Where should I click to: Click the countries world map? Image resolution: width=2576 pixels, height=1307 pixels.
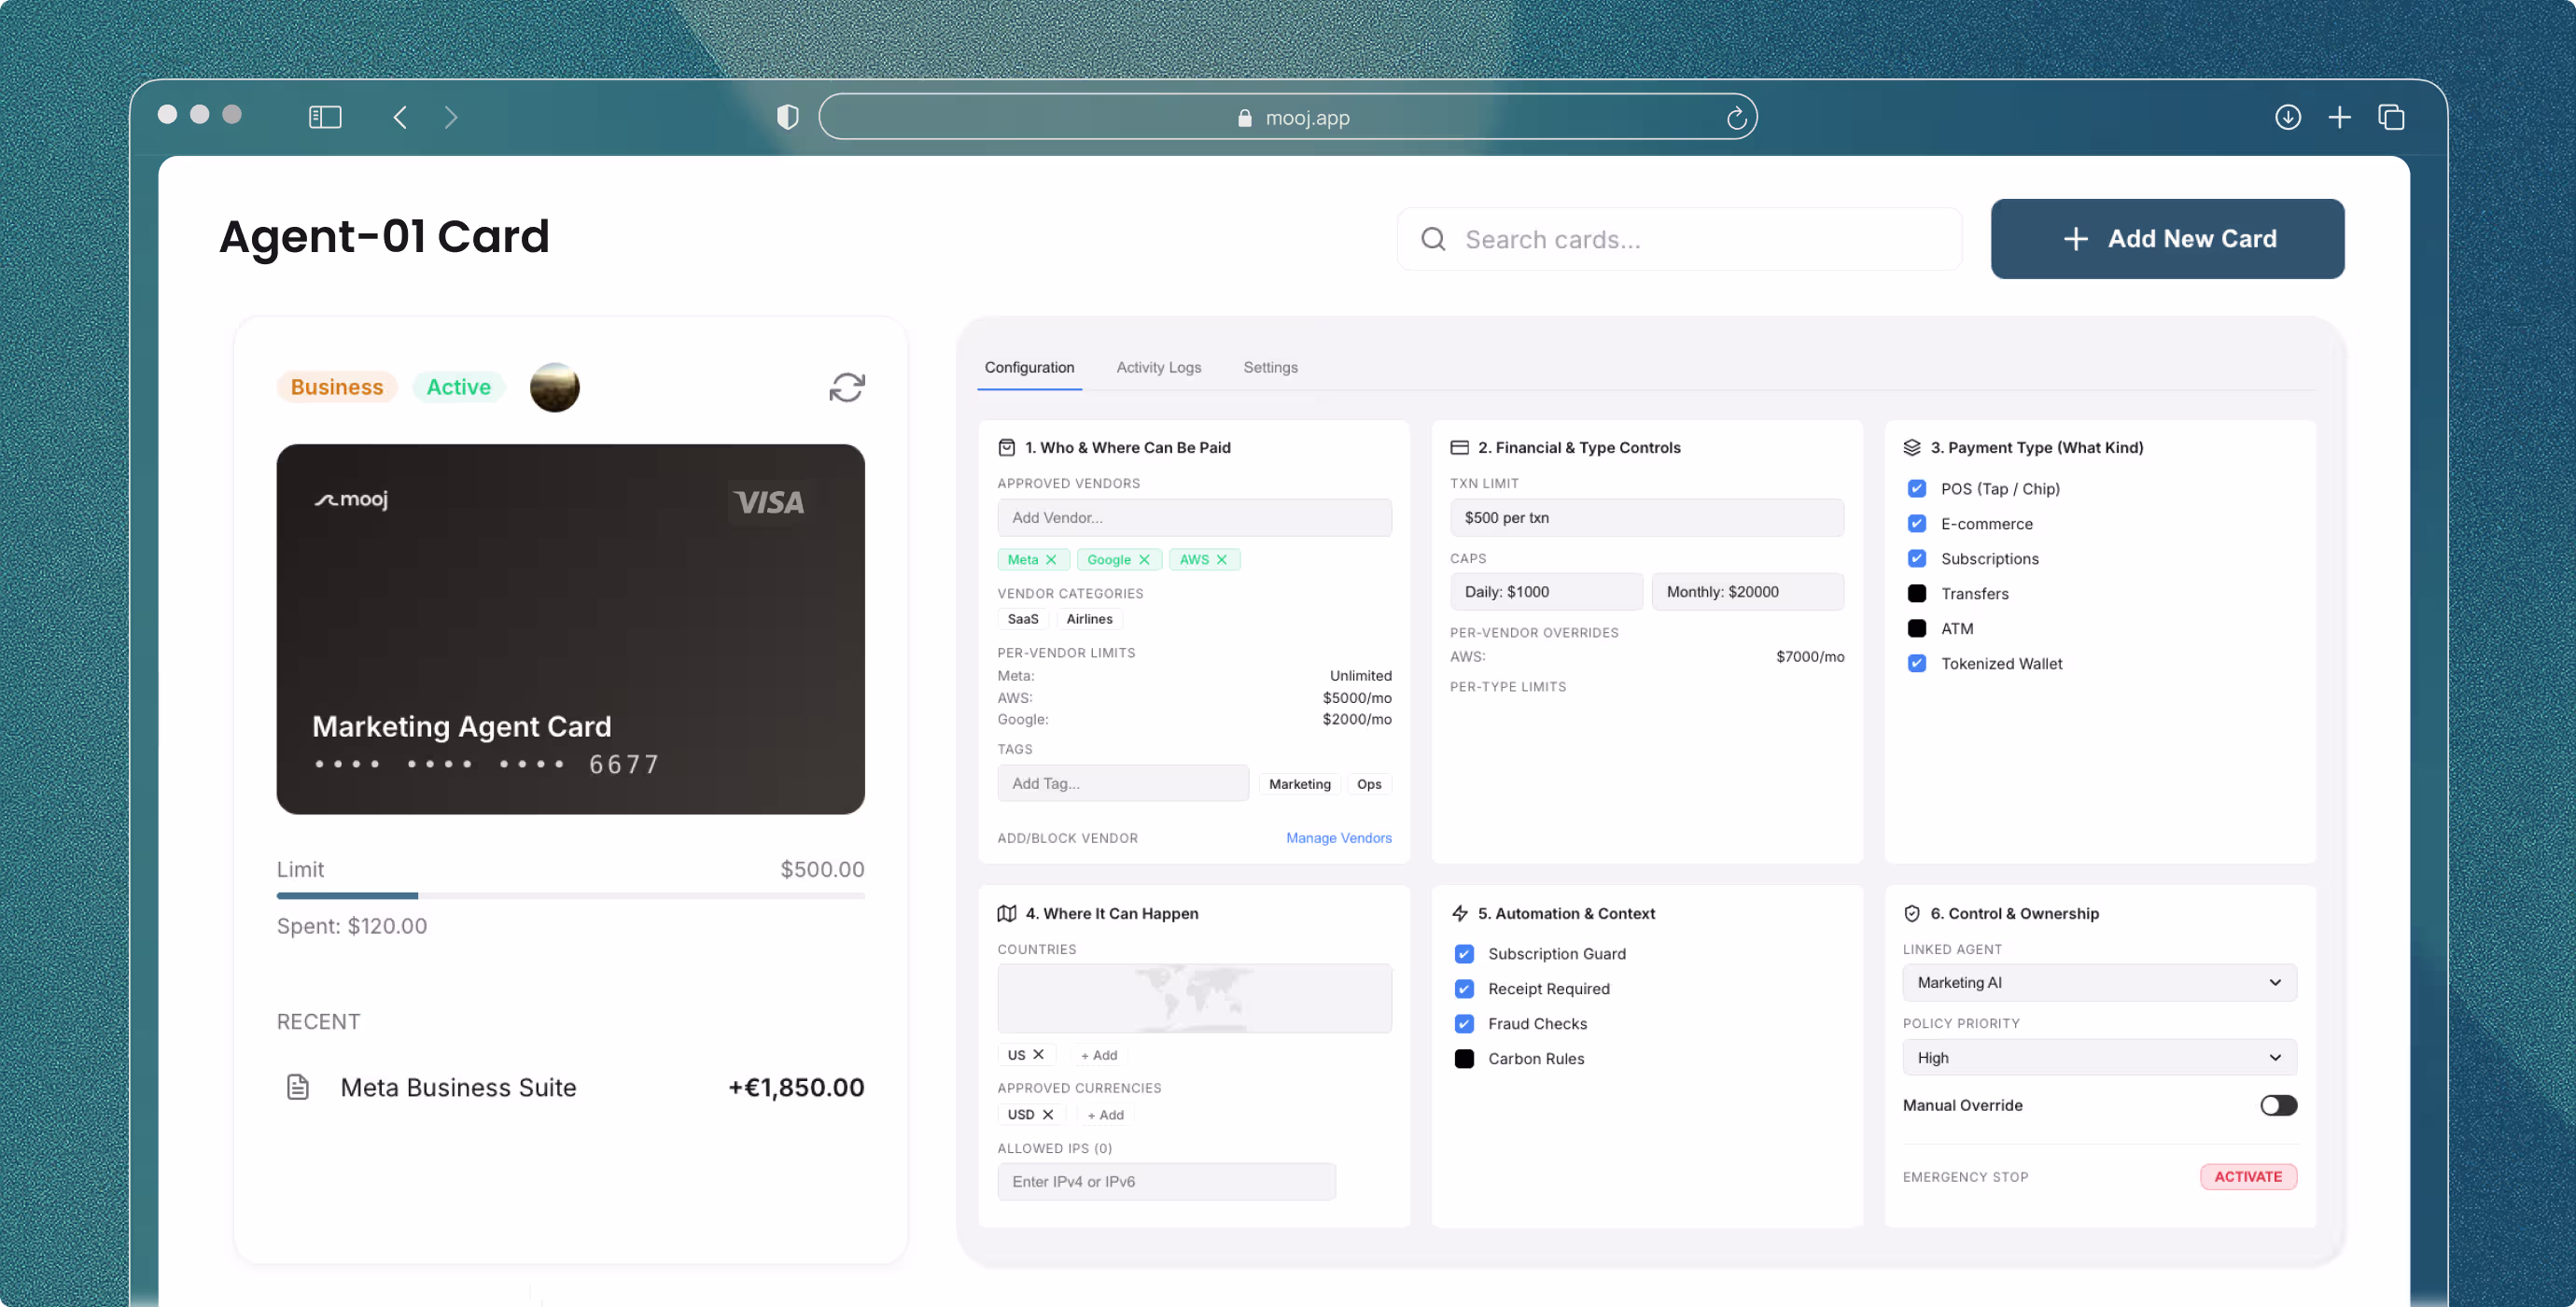pos(1194,998)
